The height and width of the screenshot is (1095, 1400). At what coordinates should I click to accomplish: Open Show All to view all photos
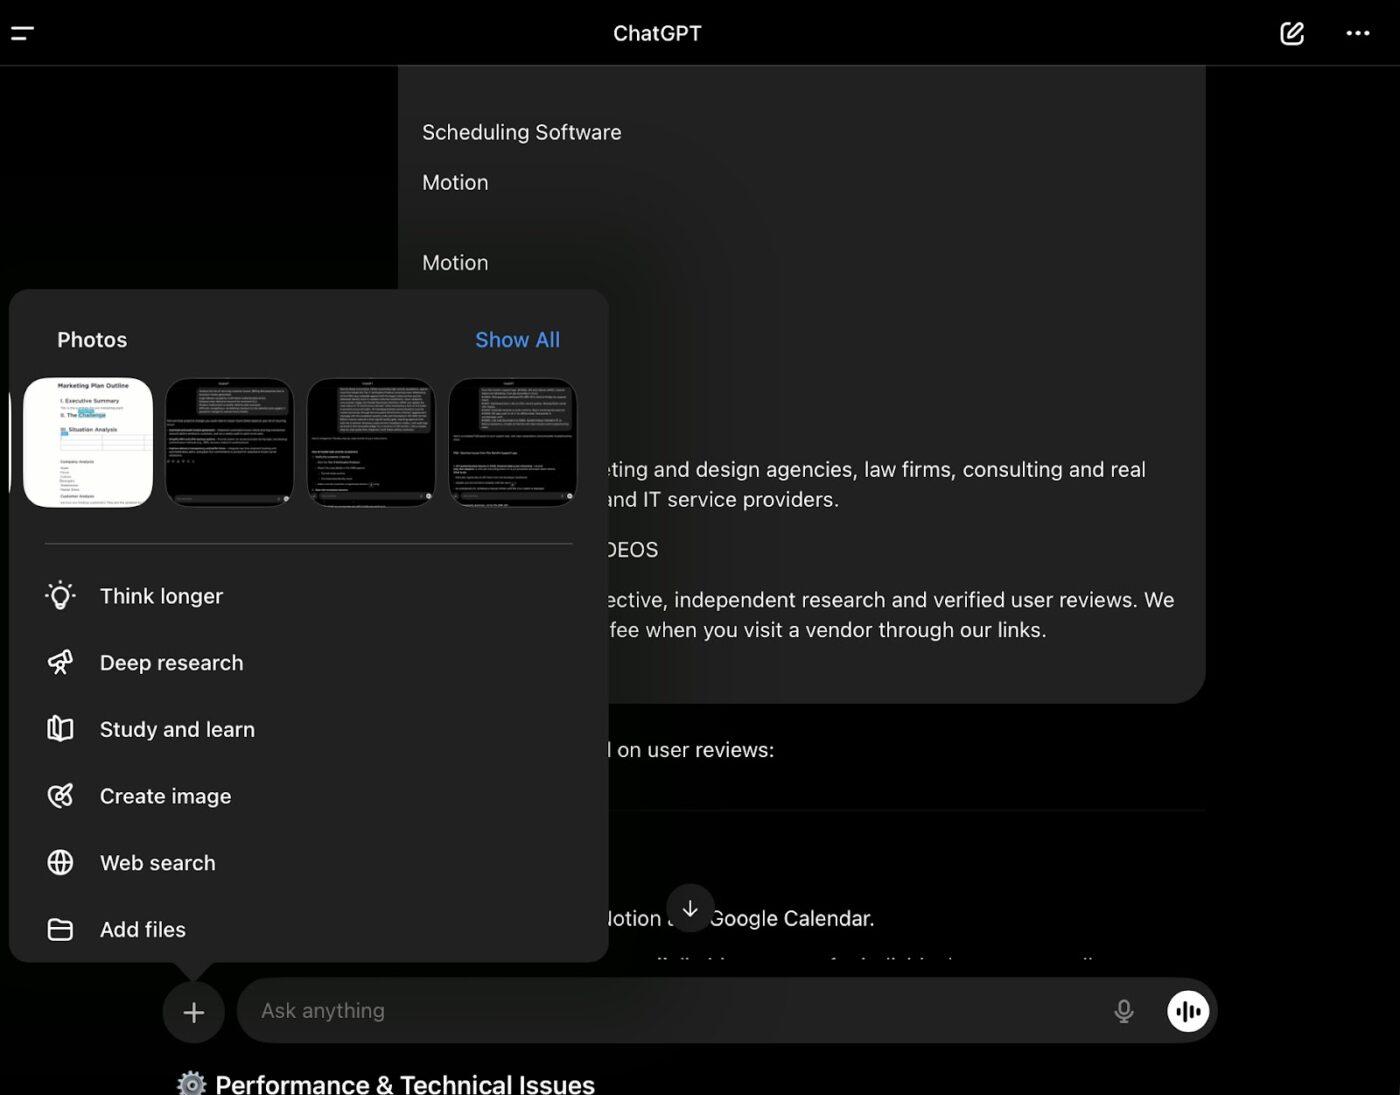coord(517,340)
